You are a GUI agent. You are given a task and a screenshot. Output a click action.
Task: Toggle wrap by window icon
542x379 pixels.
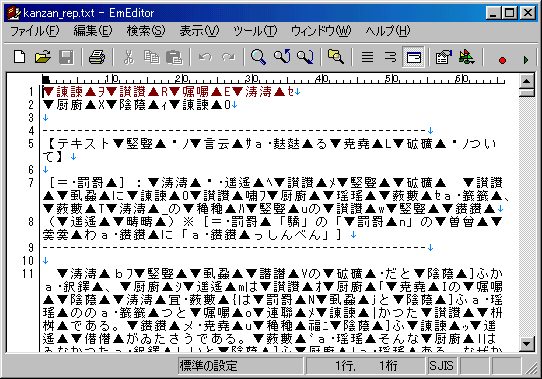[413, 57]
